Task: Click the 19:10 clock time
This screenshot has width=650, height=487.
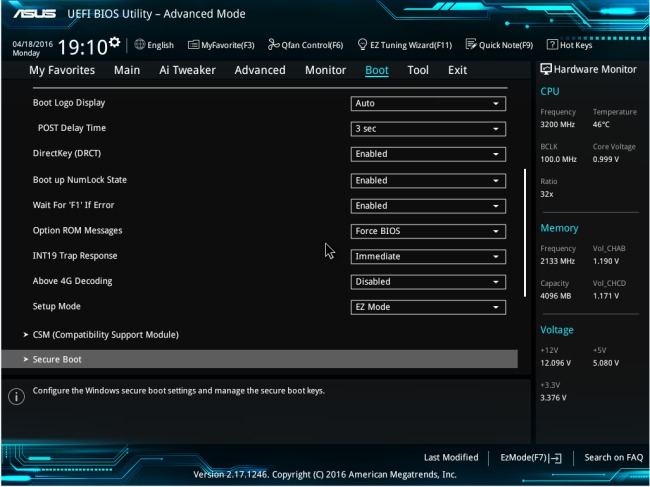Action: [x=82, y=47]
